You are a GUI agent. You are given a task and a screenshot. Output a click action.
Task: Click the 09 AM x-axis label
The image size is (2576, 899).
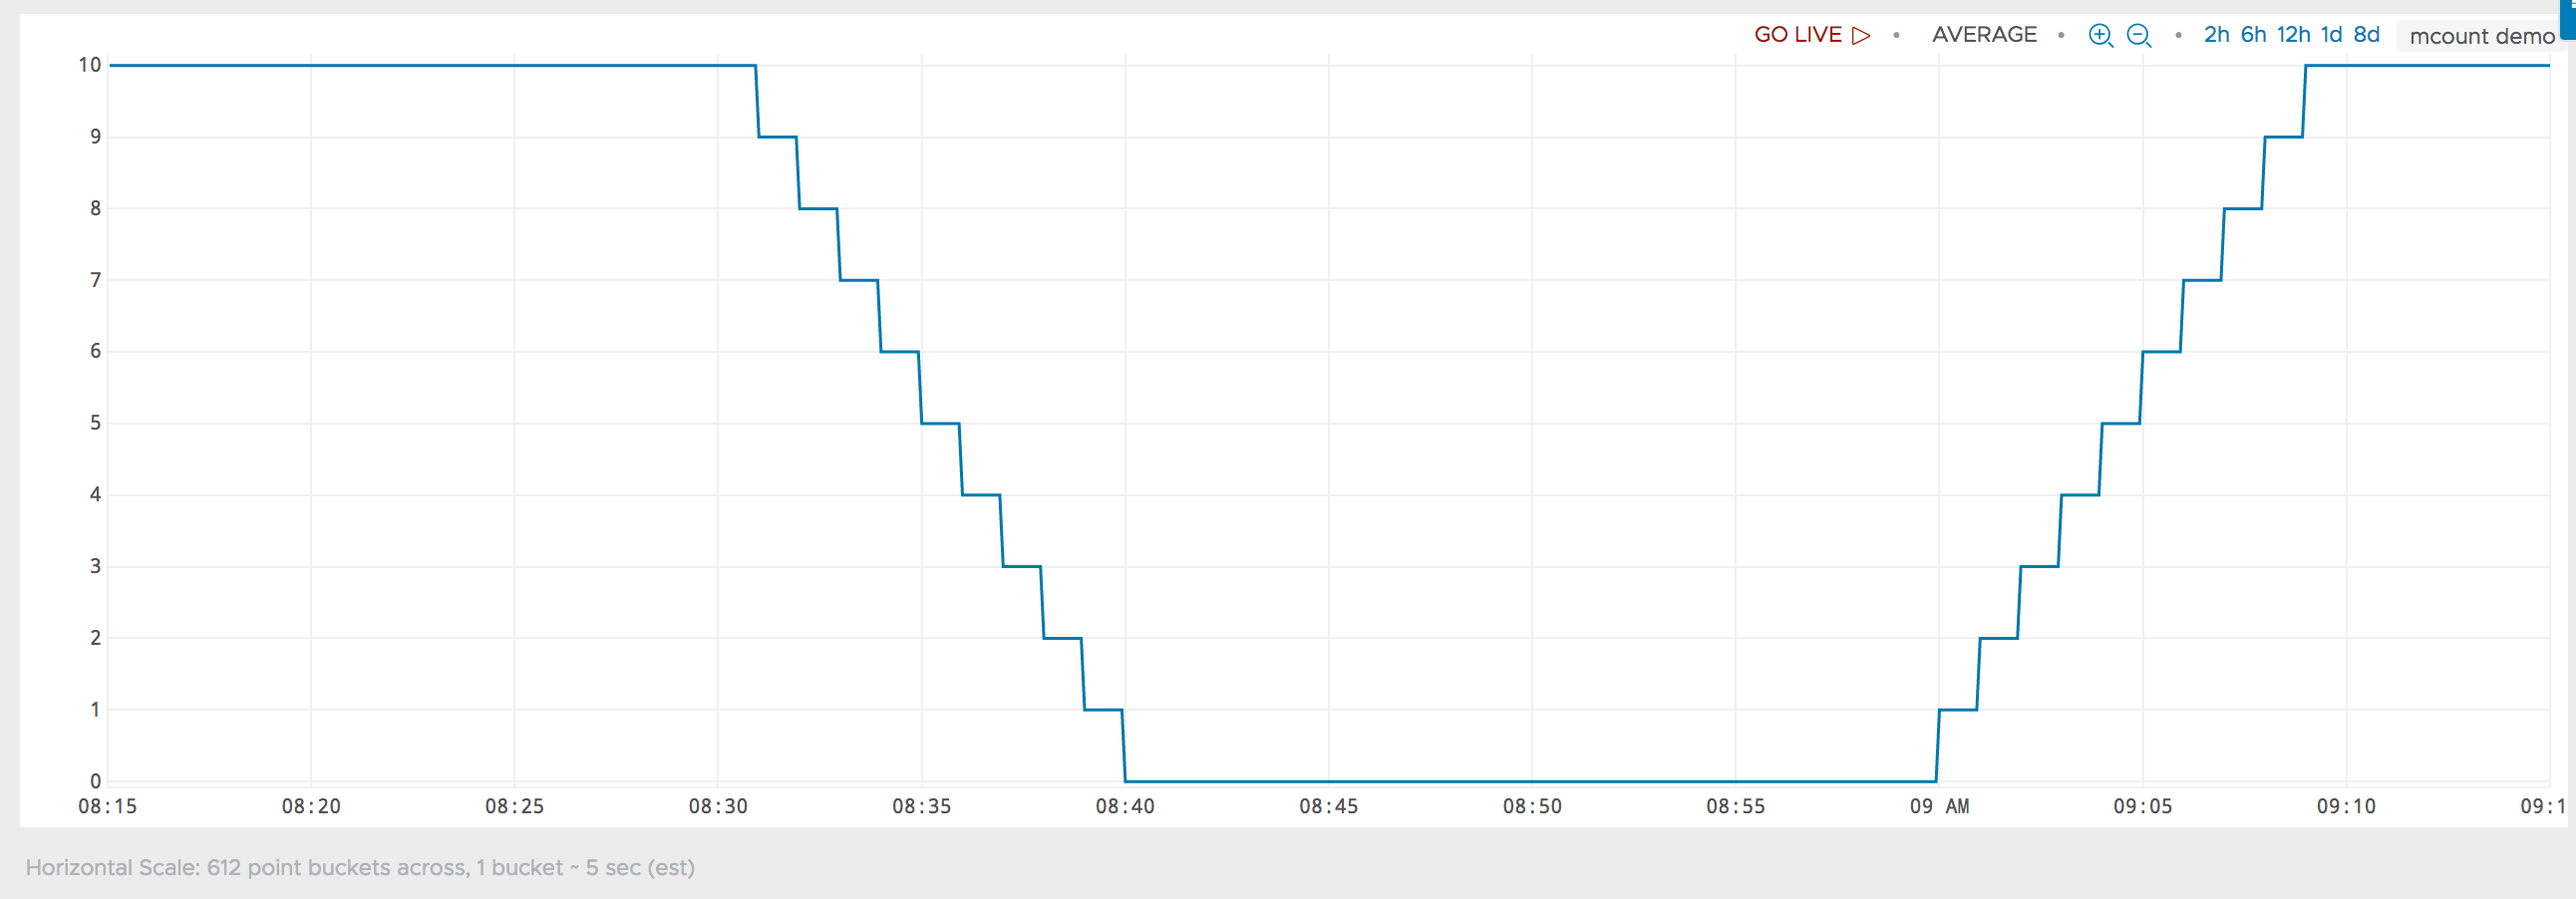pos(1939,806)
